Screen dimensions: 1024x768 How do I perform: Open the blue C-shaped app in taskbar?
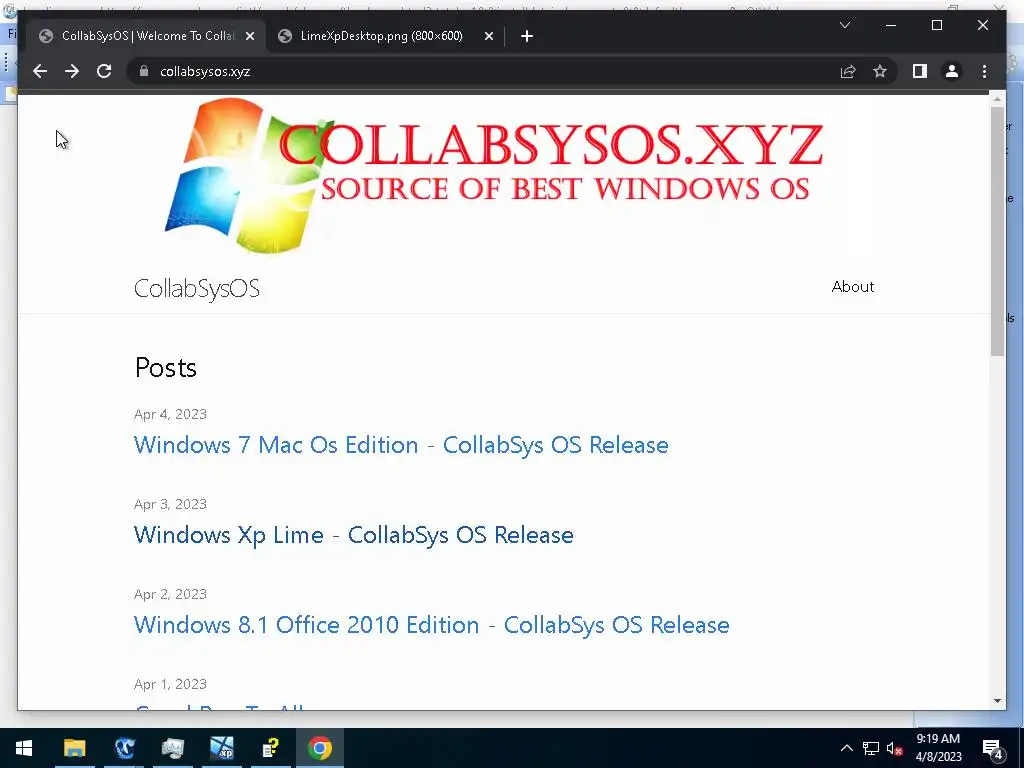point(123,748)
